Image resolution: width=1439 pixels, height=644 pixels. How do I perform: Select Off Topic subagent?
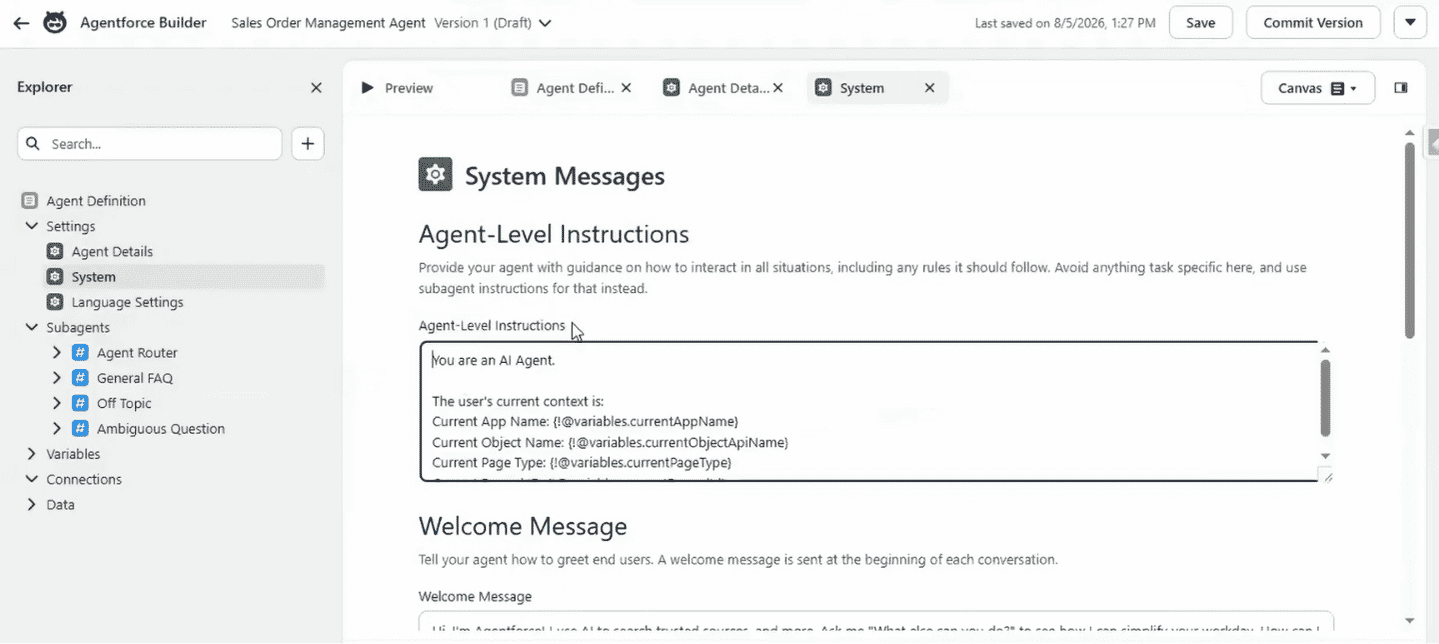point(124,404)
